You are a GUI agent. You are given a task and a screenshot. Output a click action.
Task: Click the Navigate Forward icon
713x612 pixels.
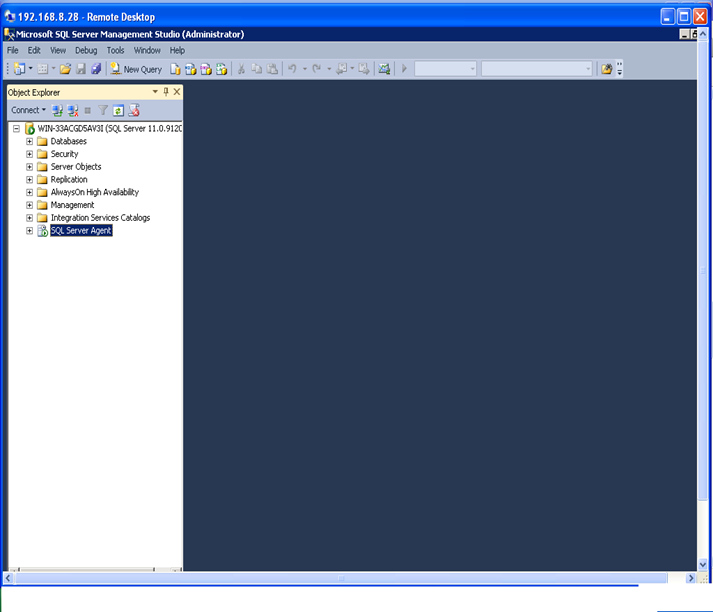(x=364, y=69)
